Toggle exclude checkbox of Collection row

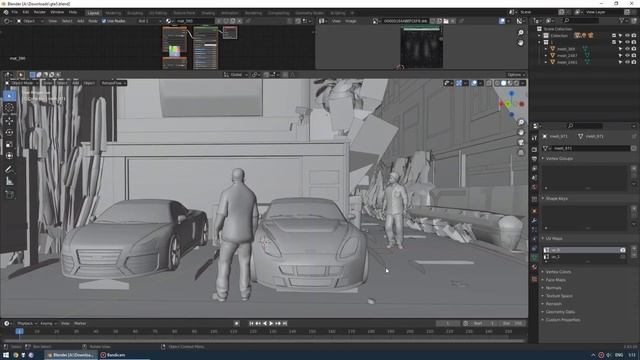[x=614, y=36]
